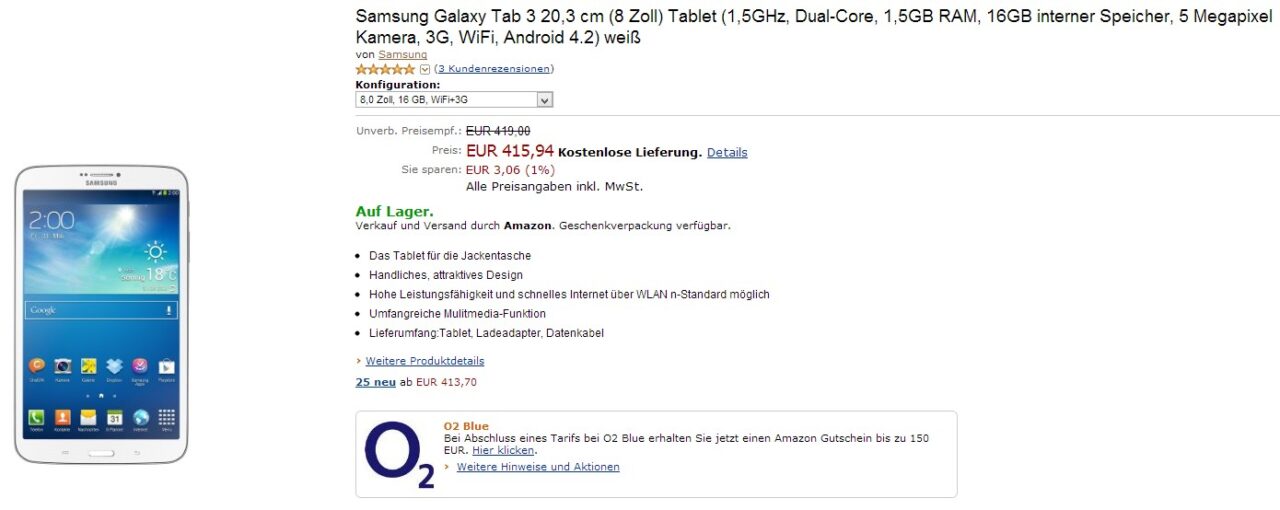The image size is (1280, 510).
Task: Click the Camera app icon on tablet screen
Action: [x=63, y=366]
